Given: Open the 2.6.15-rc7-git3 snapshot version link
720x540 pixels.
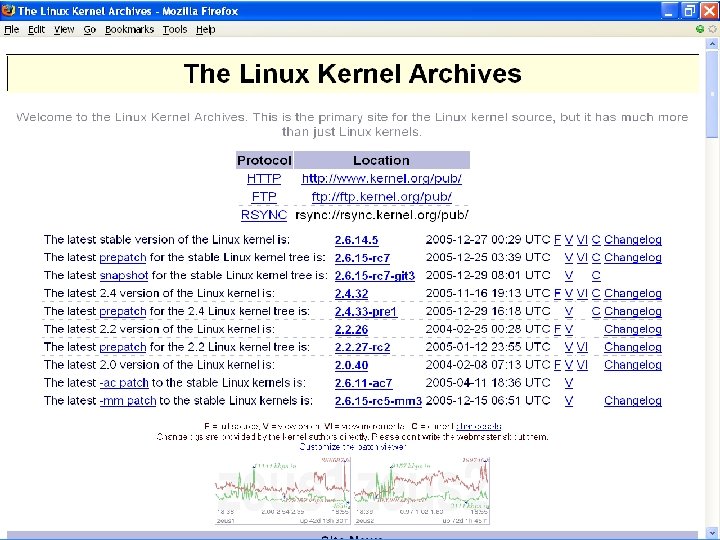Looking at the screenshot, I should tap(375, 276).
